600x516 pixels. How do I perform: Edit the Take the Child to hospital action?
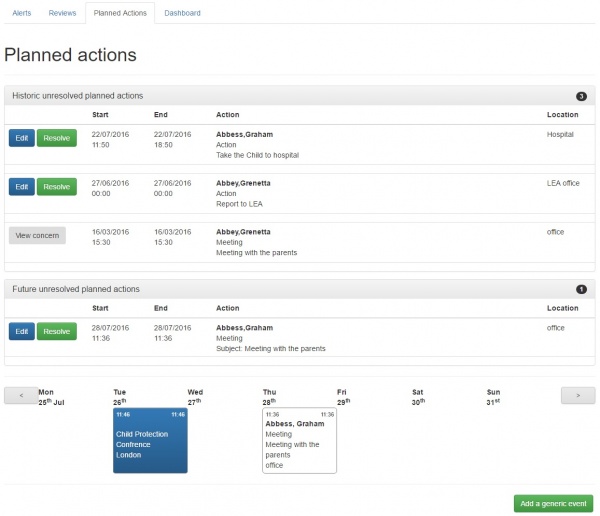click(x=22, y=138)
